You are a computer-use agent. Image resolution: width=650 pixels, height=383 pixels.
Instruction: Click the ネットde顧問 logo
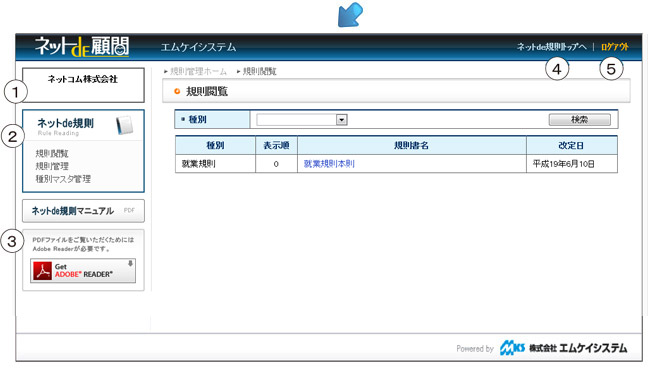[82, 46]
